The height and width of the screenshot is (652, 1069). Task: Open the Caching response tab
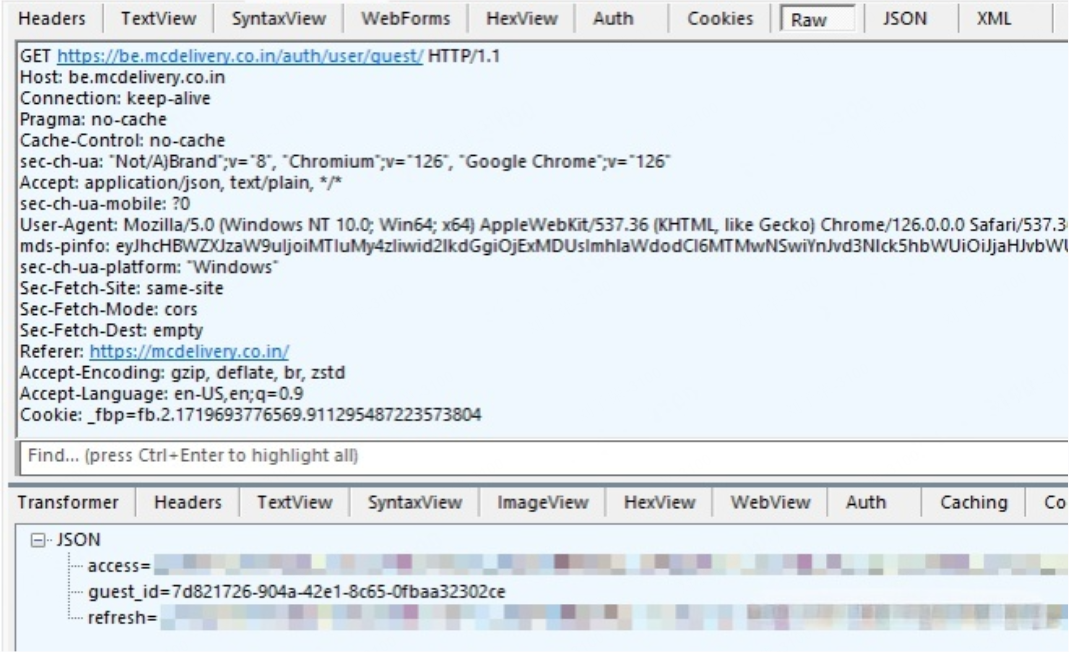coord(973,504)
